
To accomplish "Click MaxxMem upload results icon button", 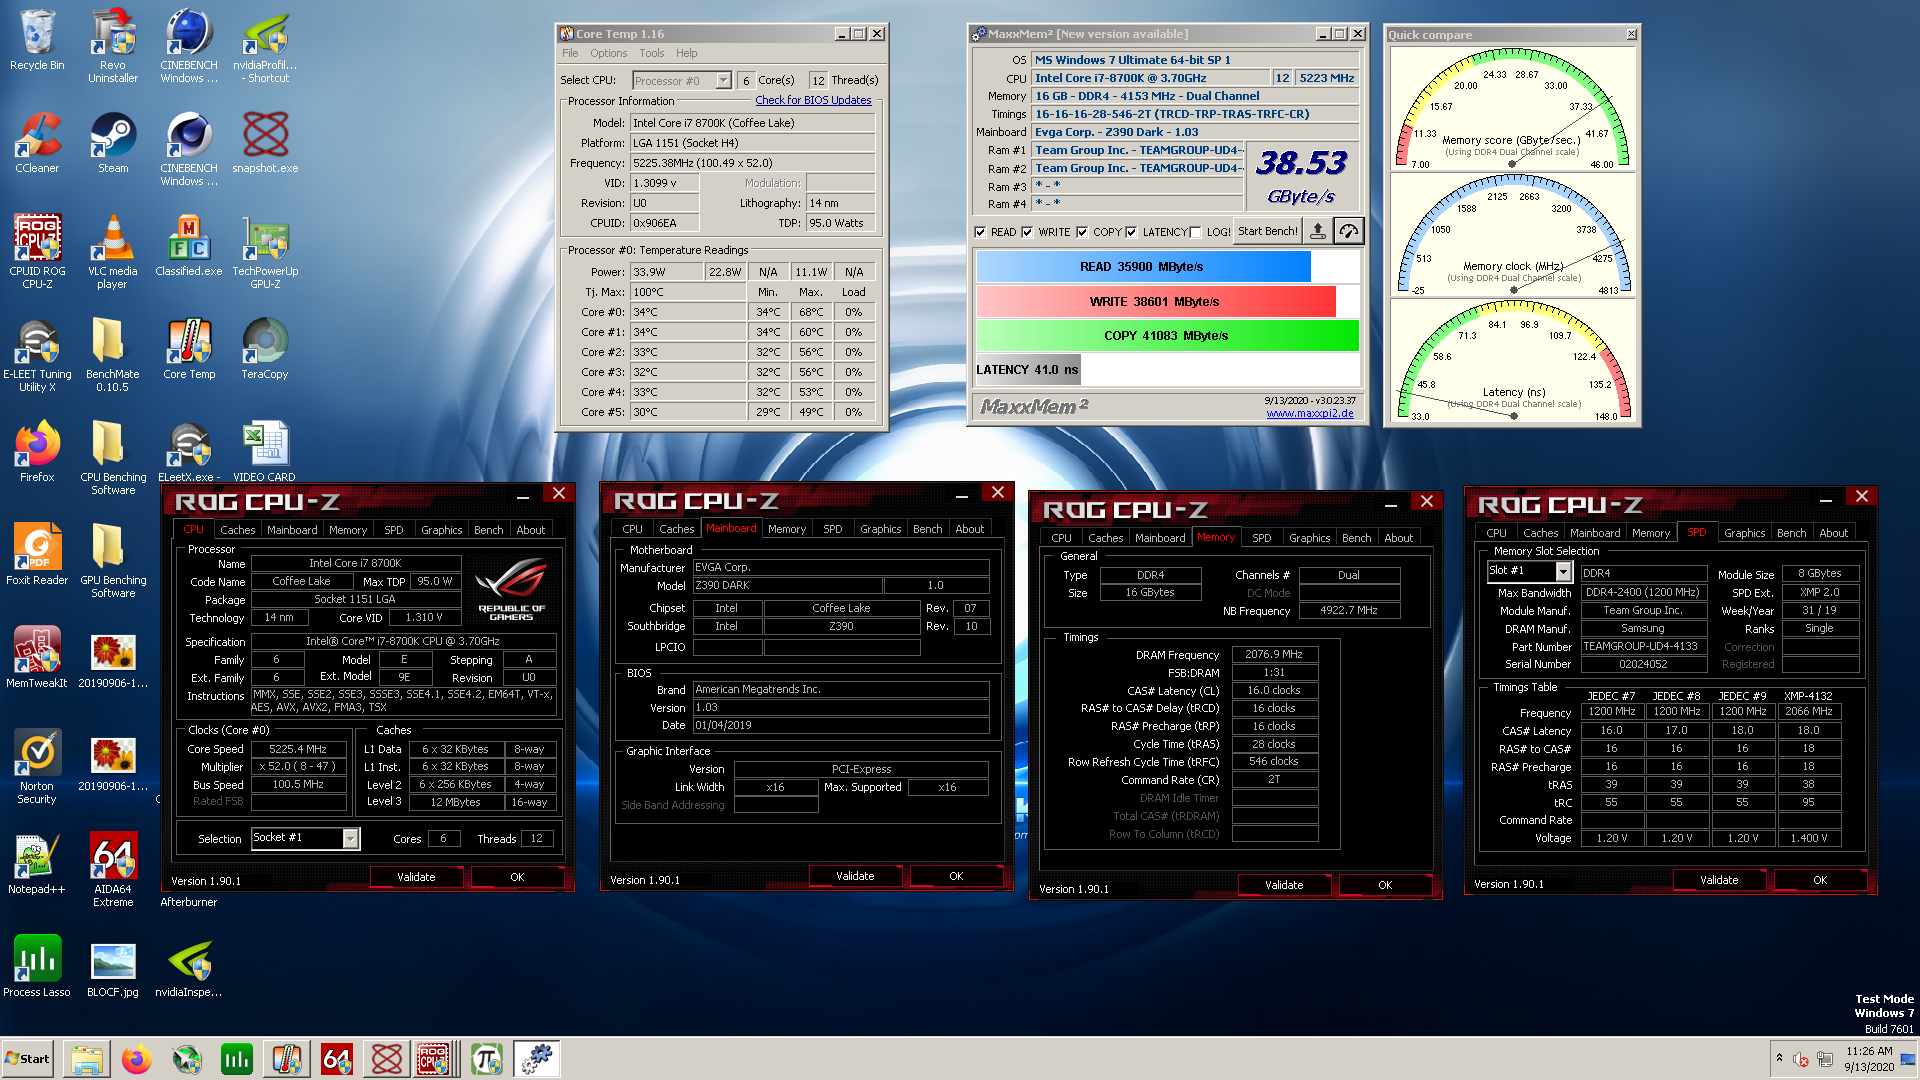I will 1318,231.
